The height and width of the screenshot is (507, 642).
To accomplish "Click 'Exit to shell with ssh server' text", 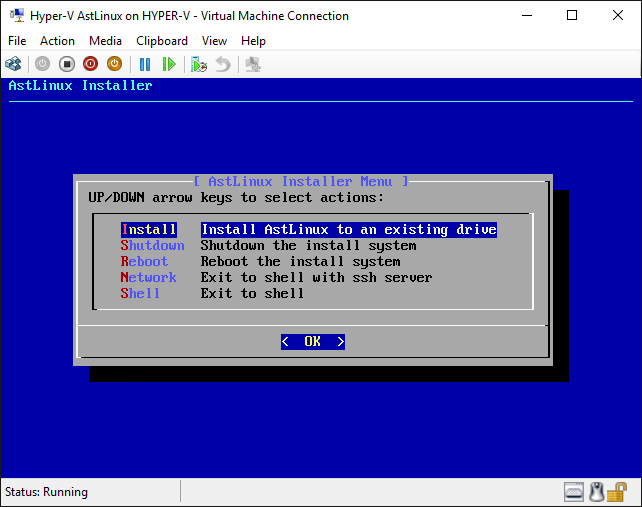I will tap(316, 278).
